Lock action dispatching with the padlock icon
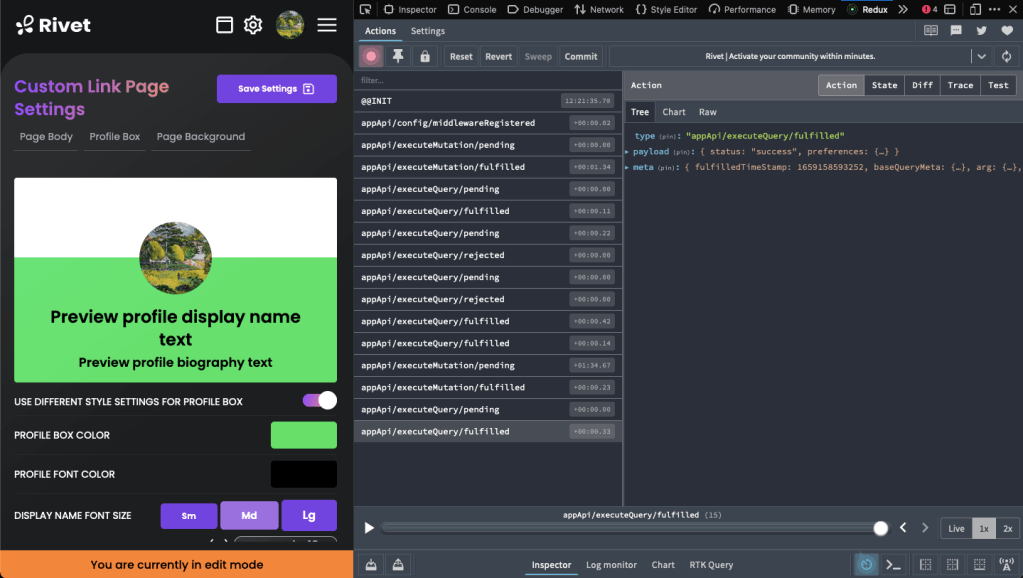1023x578 pixels. click(x=423, y=56)
